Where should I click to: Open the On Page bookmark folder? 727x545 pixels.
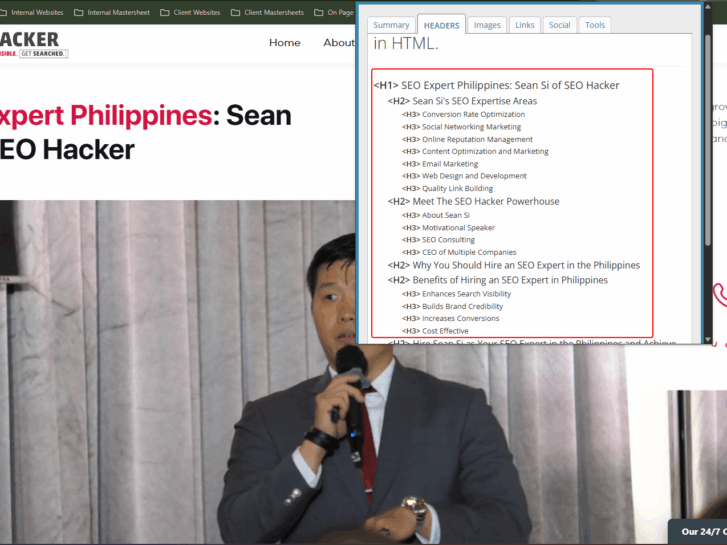point(334,13)
